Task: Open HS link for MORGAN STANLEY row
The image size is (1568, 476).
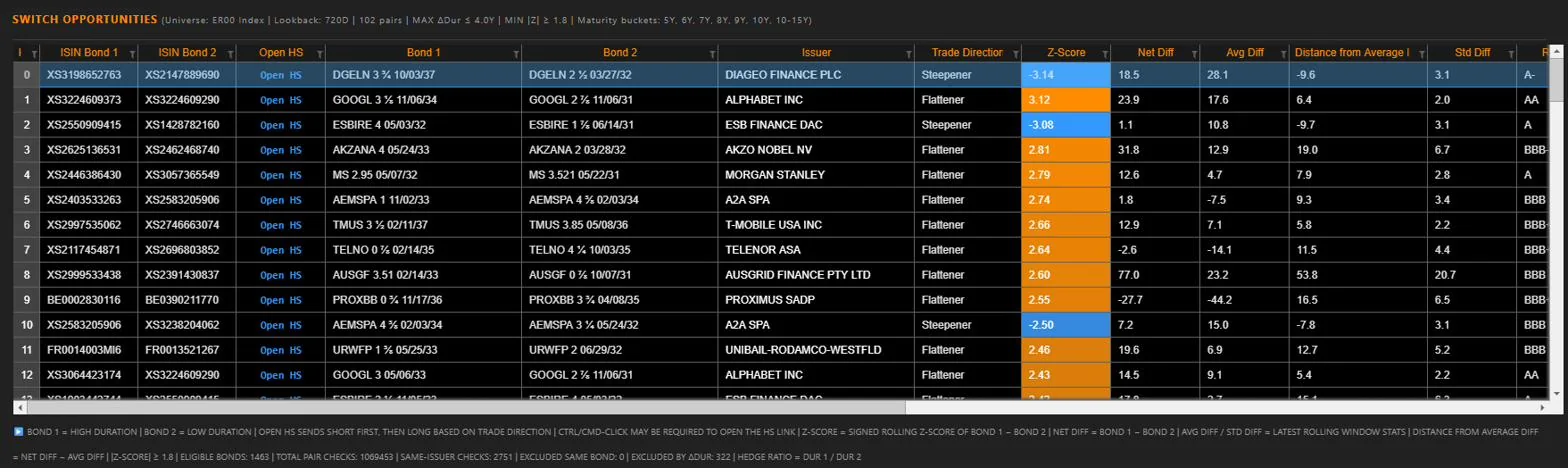Action: pyautogui.click(x=280, y=175)
